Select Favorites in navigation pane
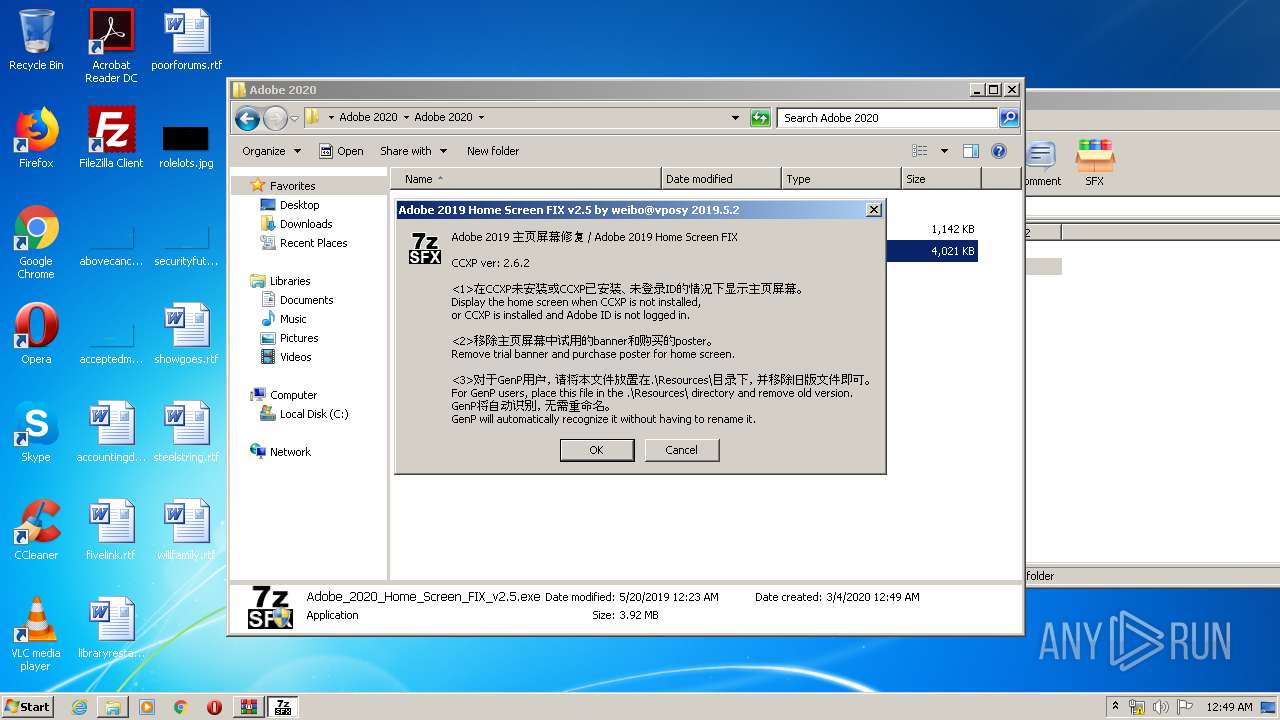This screenshot has height=720, width=1280. pos(292,186)
